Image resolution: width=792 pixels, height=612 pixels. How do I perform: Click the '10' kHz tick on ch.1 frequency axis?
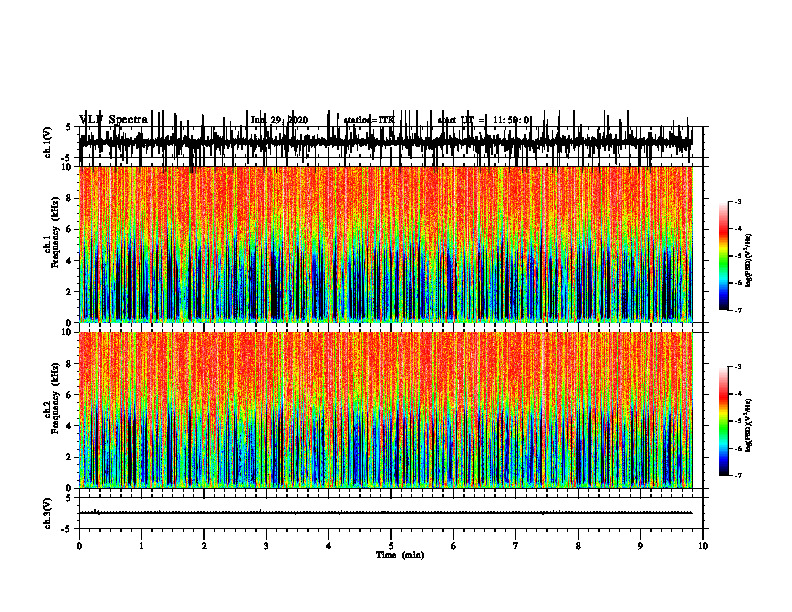(x=68, y=167)
